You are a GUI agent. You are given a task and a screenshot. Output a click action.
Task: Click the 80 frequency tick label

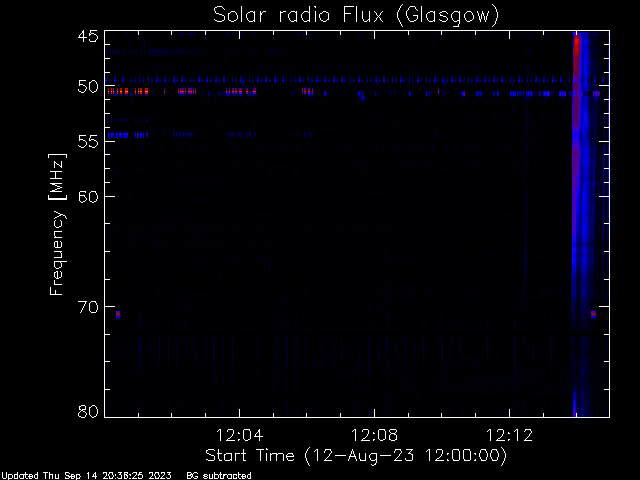coord(88,411)
